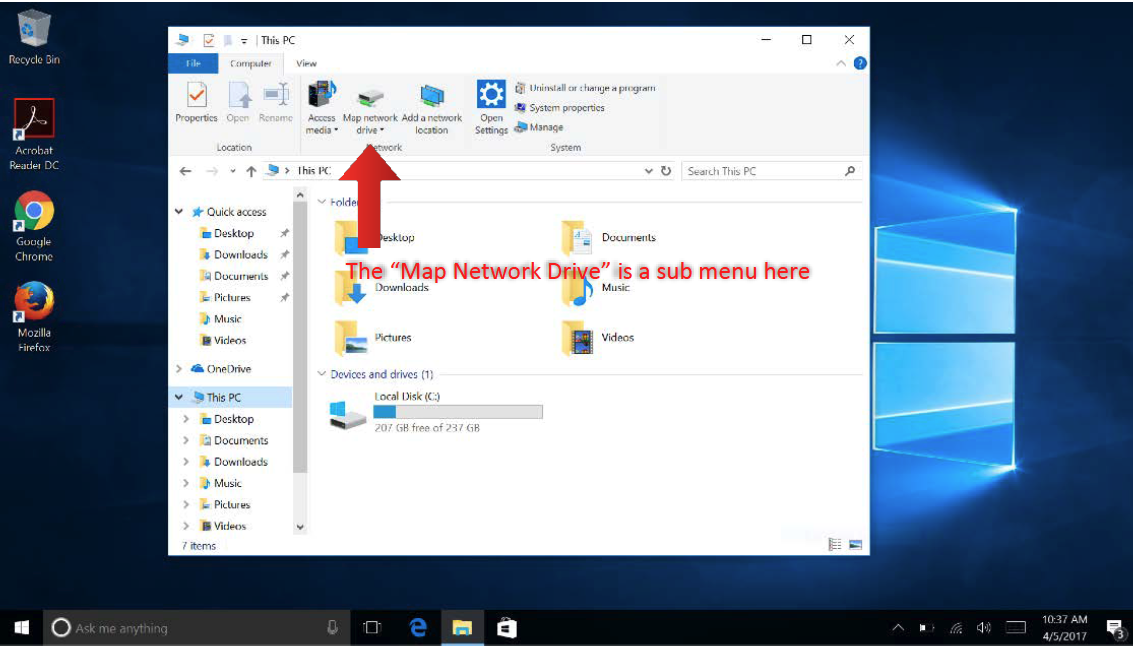The height and width of the screenshot is (646, 1133).
Task: Switch to Large icons view in status bar
Action: click(x=856, y=545)
